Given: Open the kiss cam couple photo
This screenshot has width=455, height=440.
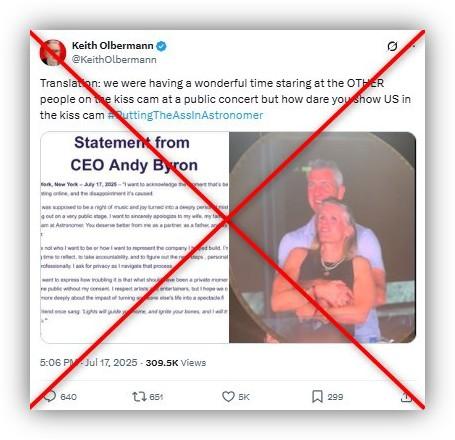Looking at the screenshot, I should [322, 237].
